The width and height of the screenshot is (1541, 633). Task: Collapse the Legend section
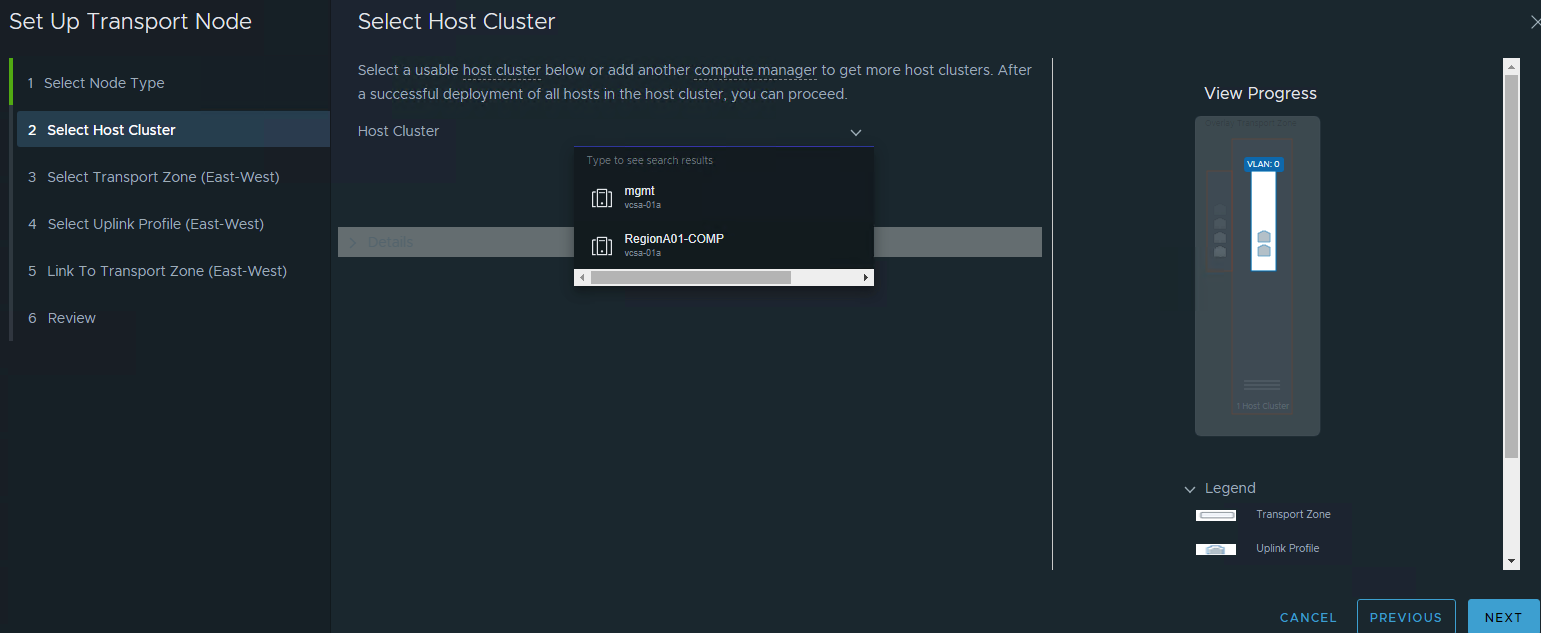[x=1190, y=489]
